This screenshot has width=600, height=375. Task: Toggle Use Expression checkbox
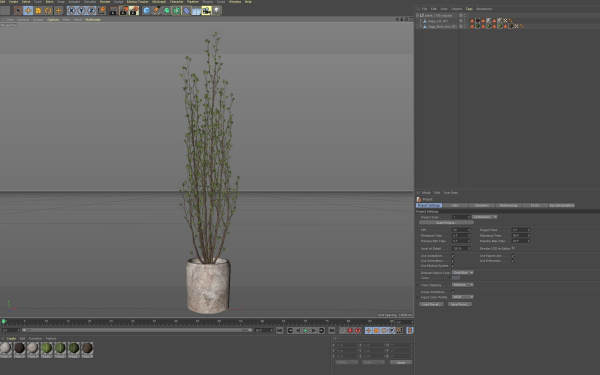(x=513, y=256)
